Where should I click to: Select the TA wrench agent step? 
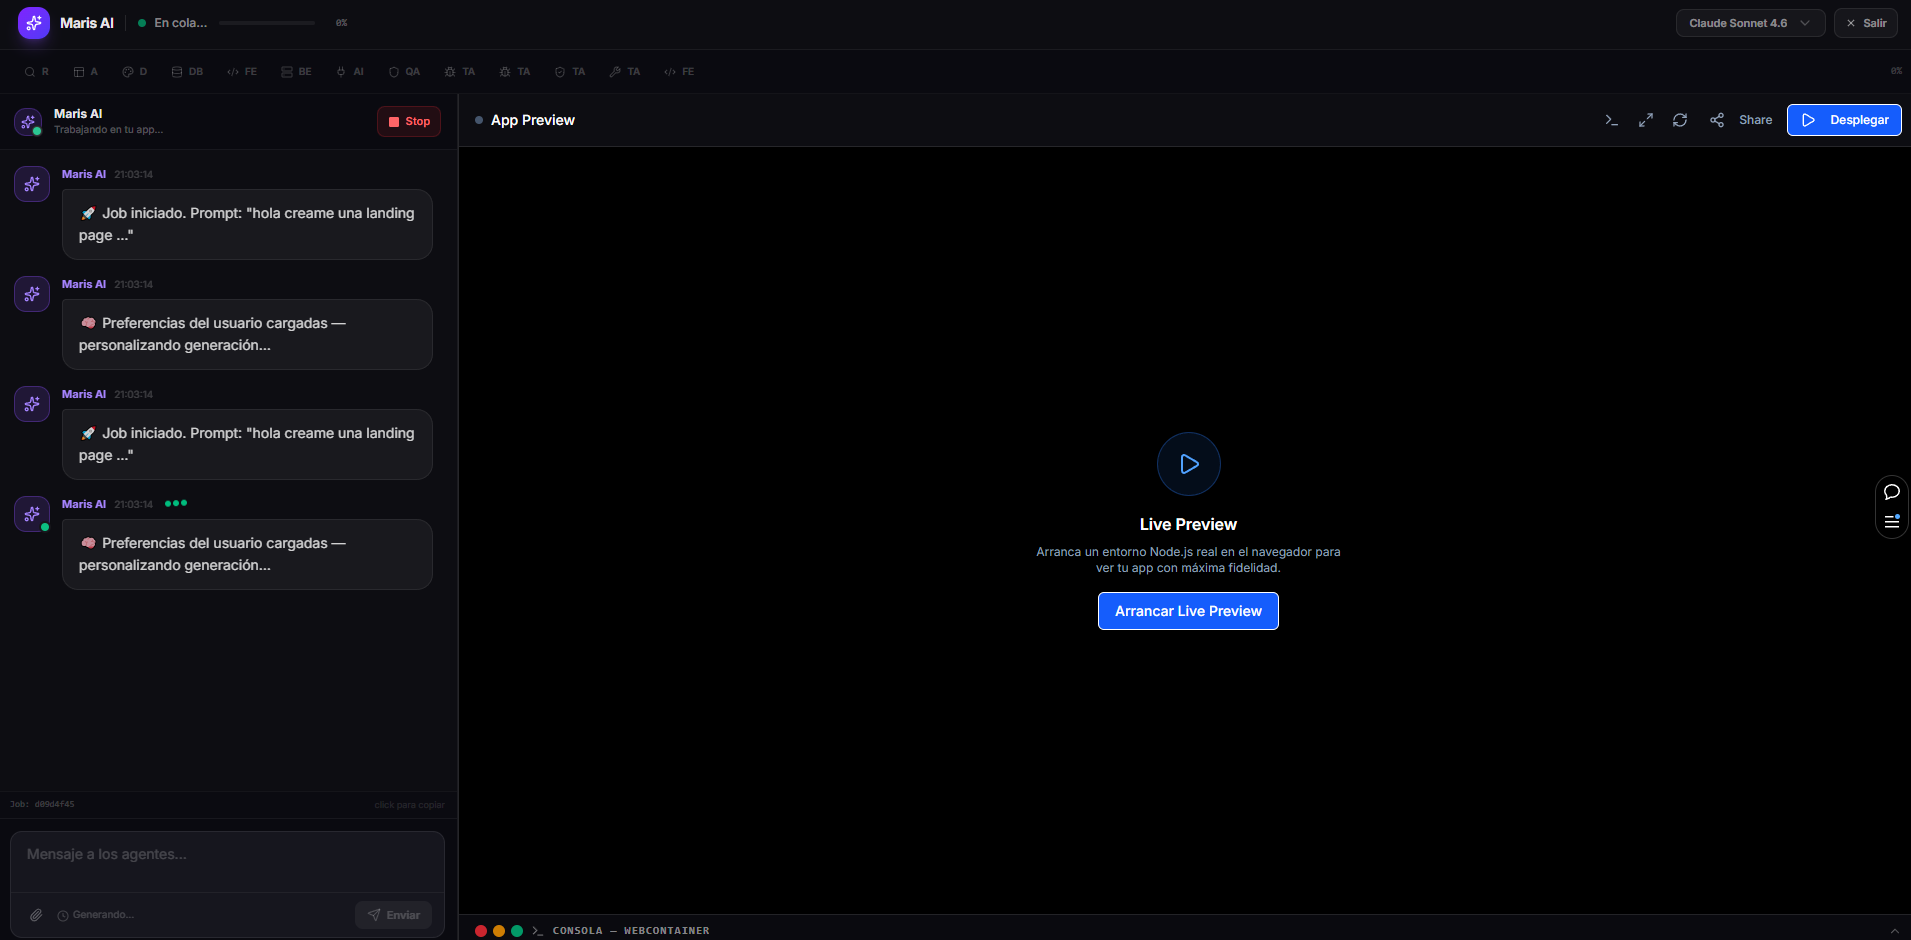(625, 72)
